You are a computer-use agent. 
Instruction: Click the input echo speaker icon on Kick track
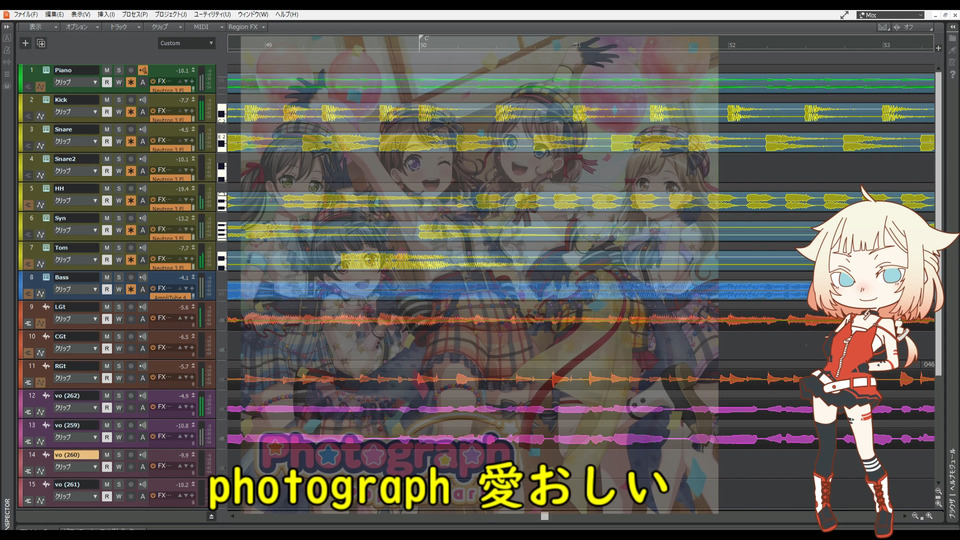tap(143, 100)
